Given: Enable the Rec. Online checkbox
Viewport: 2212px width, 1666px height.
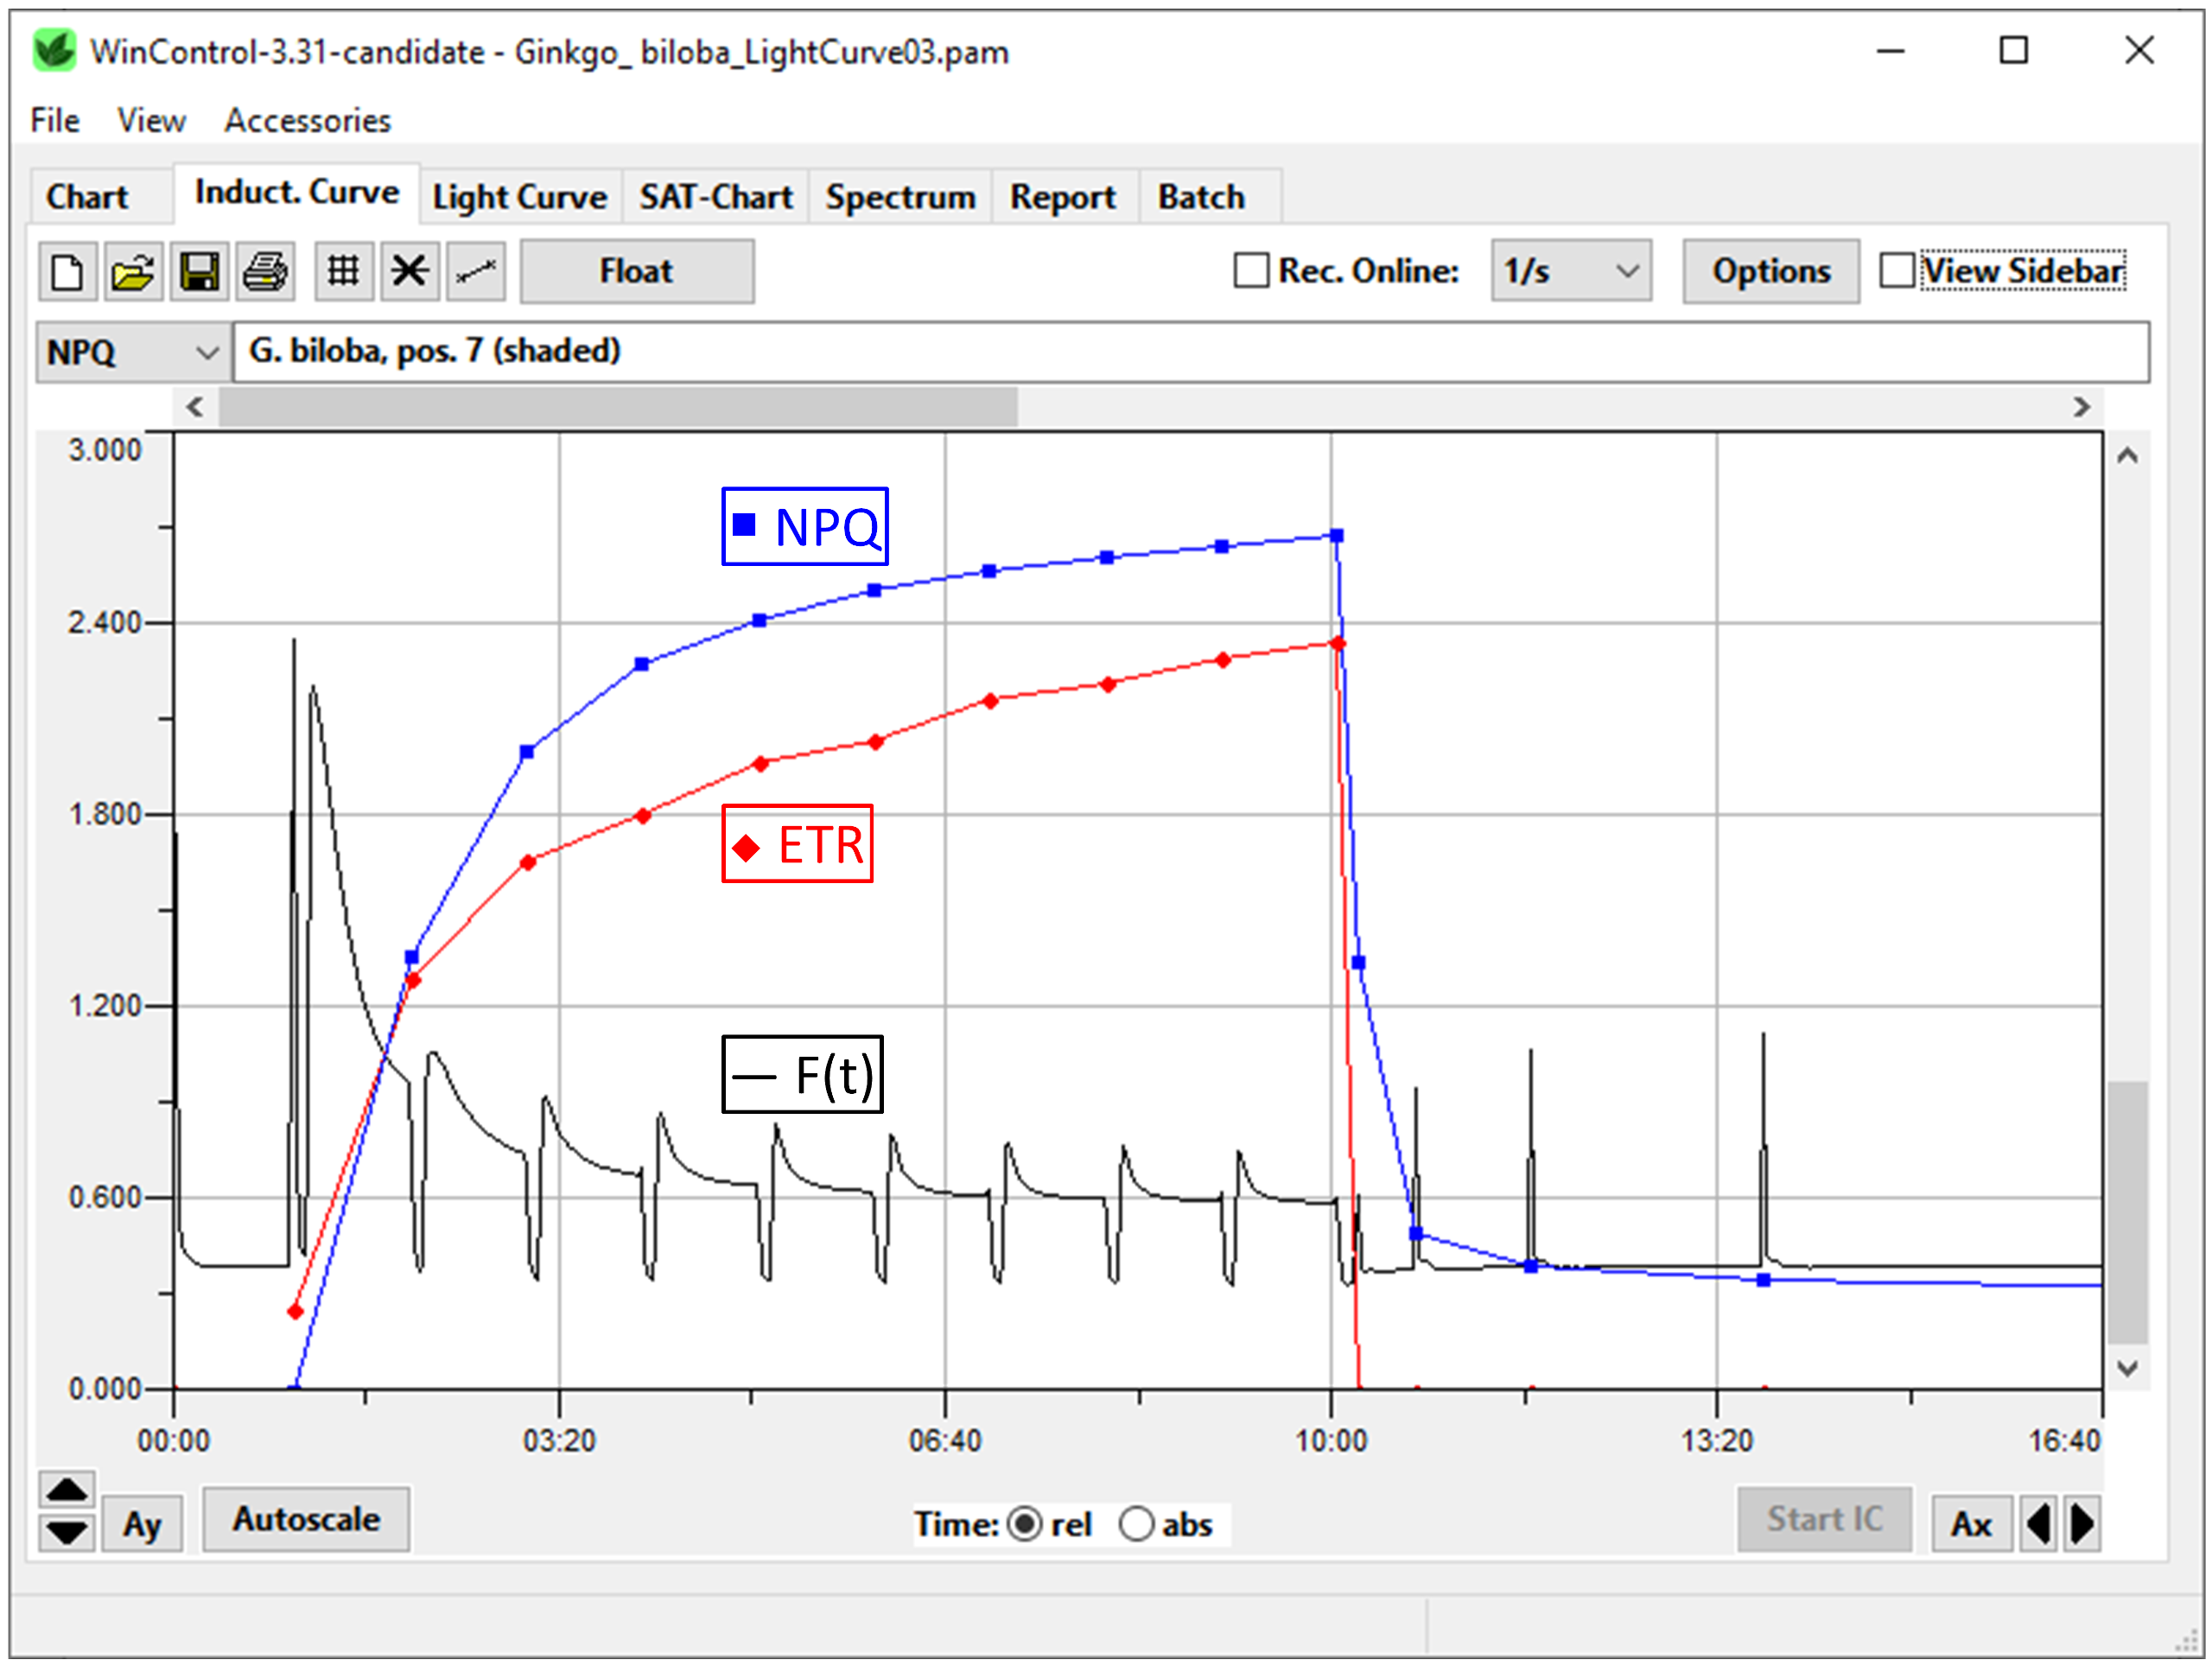Looking at the screenshot, I should click(x=1251, y=270).
